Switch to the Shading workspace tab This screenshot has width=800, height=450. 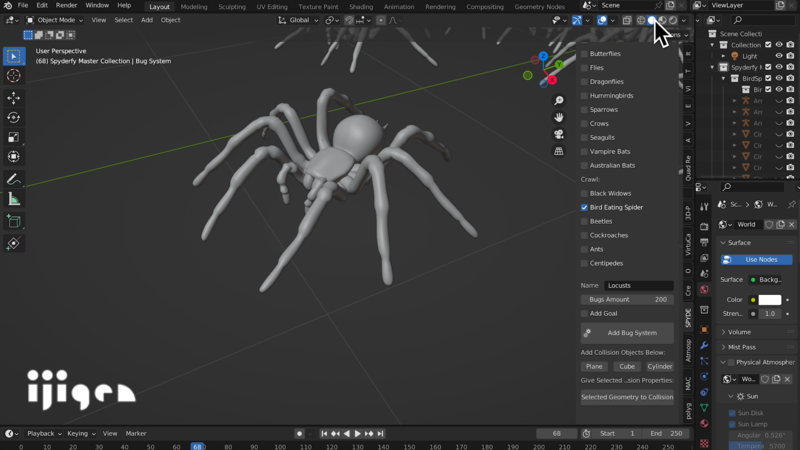click(x=361, y=7)
